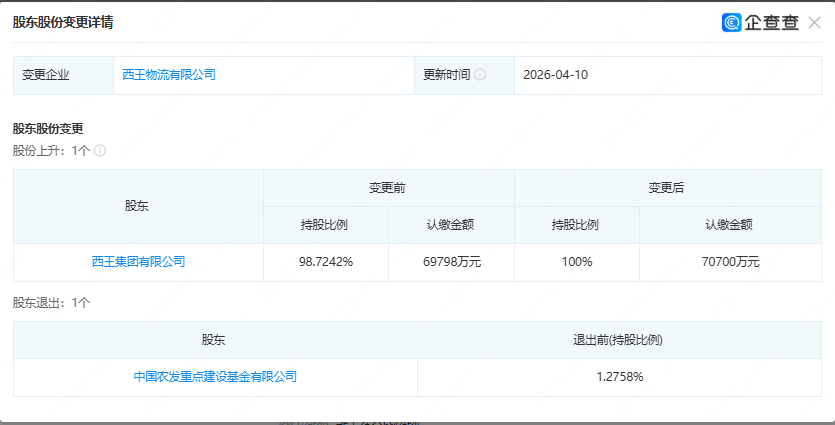Click the 企查查 logo icon
The height and width of the screenshot is (425, 835).
pos(732,22)
